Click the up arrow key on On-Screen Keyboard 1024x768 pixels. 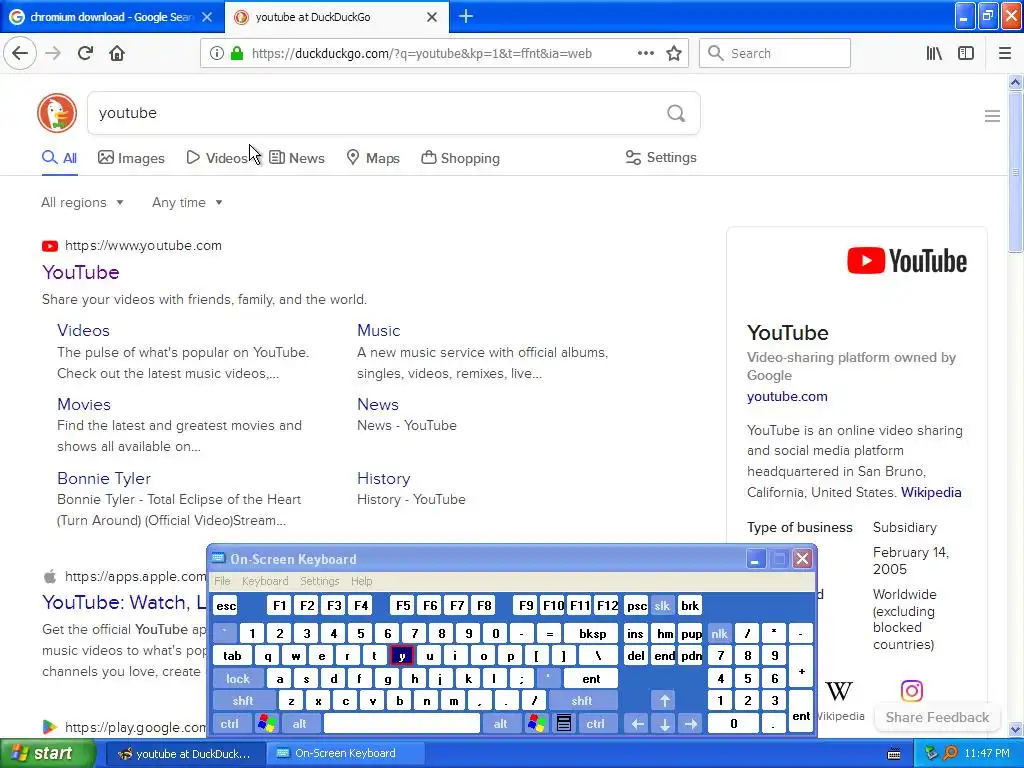click(x=664, y=701)
